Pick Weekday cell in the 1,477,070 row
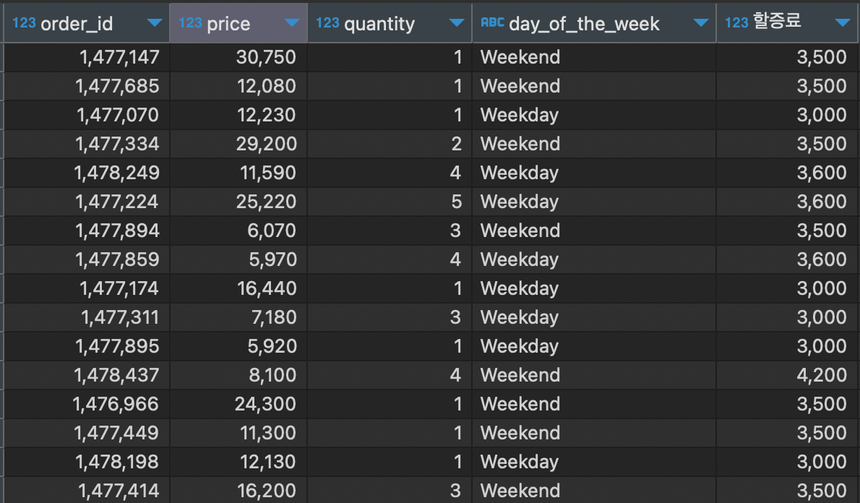Screen dimensions: 860x503 (594, 115)
